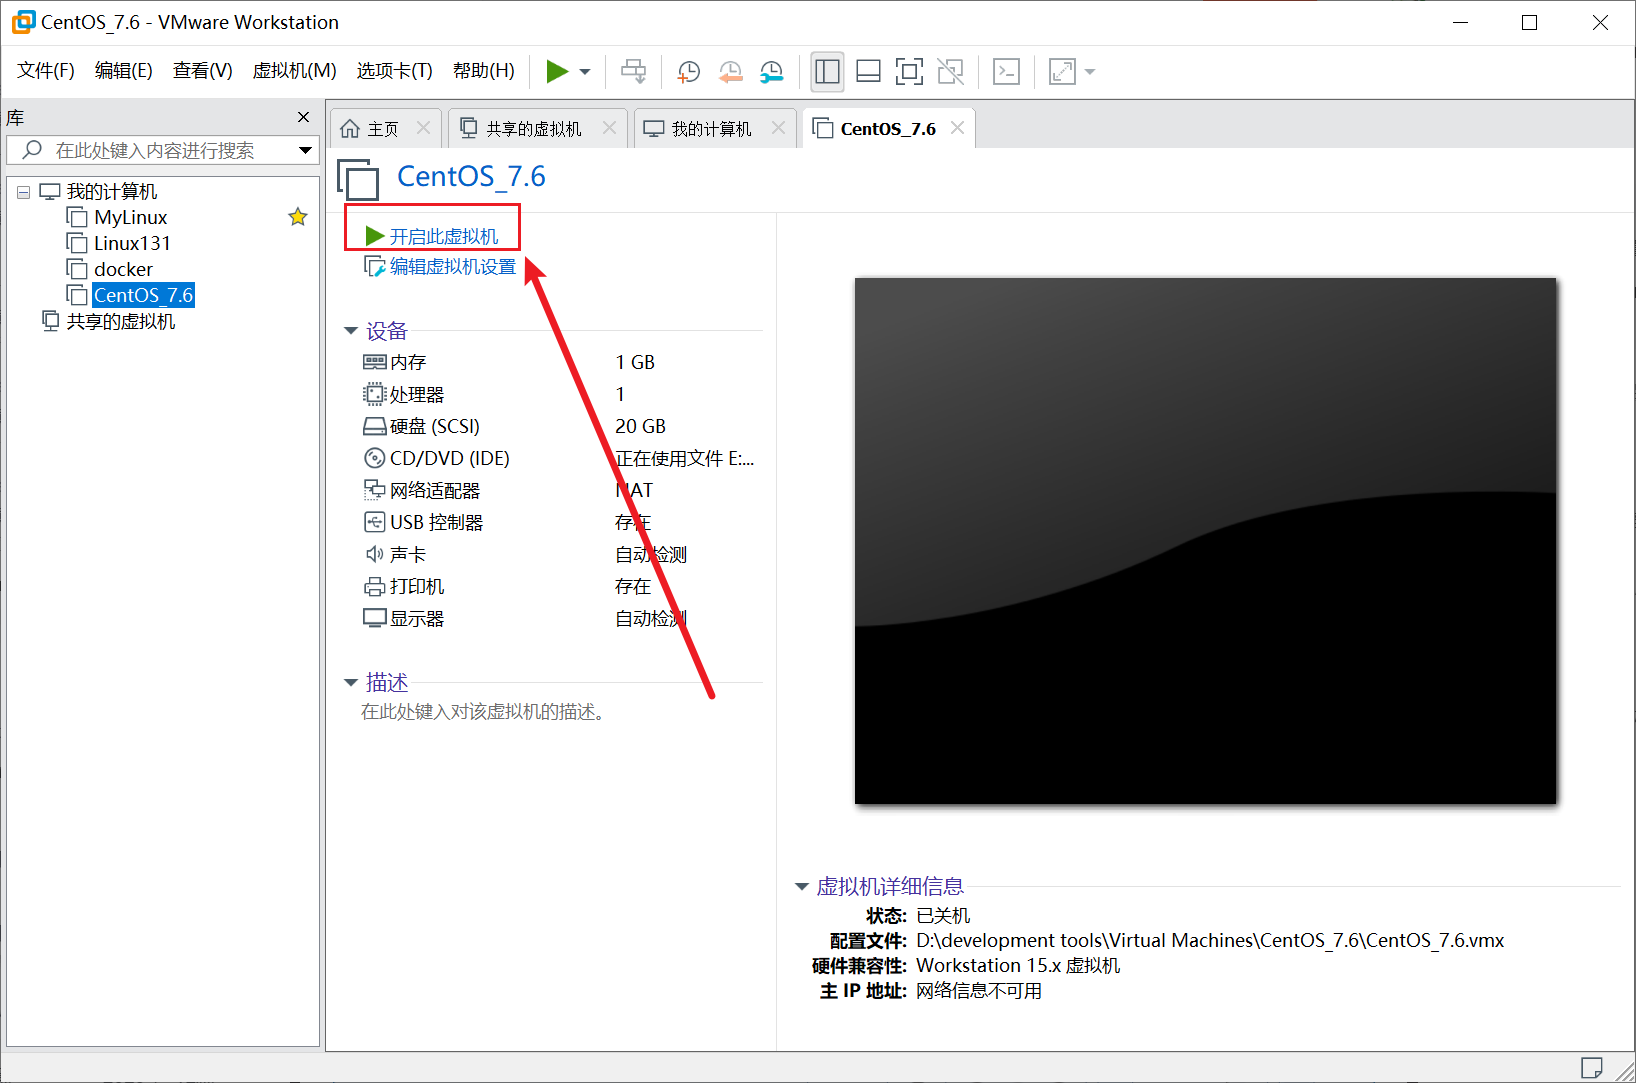Click the status bar message icon
The height and width of the screenshot is (1083, 1636).
[x=1591, y=1067]
